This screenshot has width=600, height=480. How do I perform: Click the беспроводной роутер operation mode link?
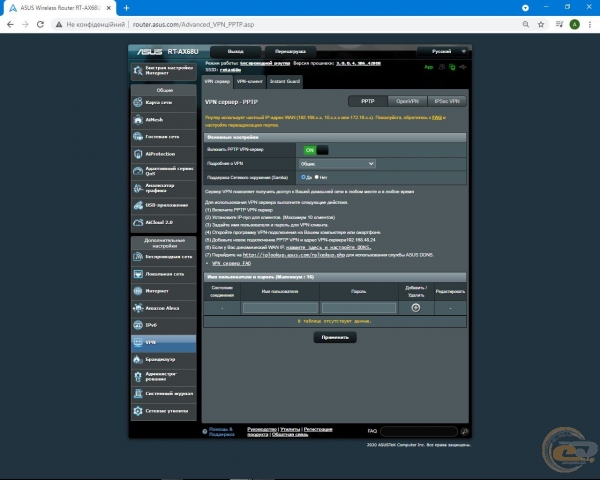click(x=265, y=63)
